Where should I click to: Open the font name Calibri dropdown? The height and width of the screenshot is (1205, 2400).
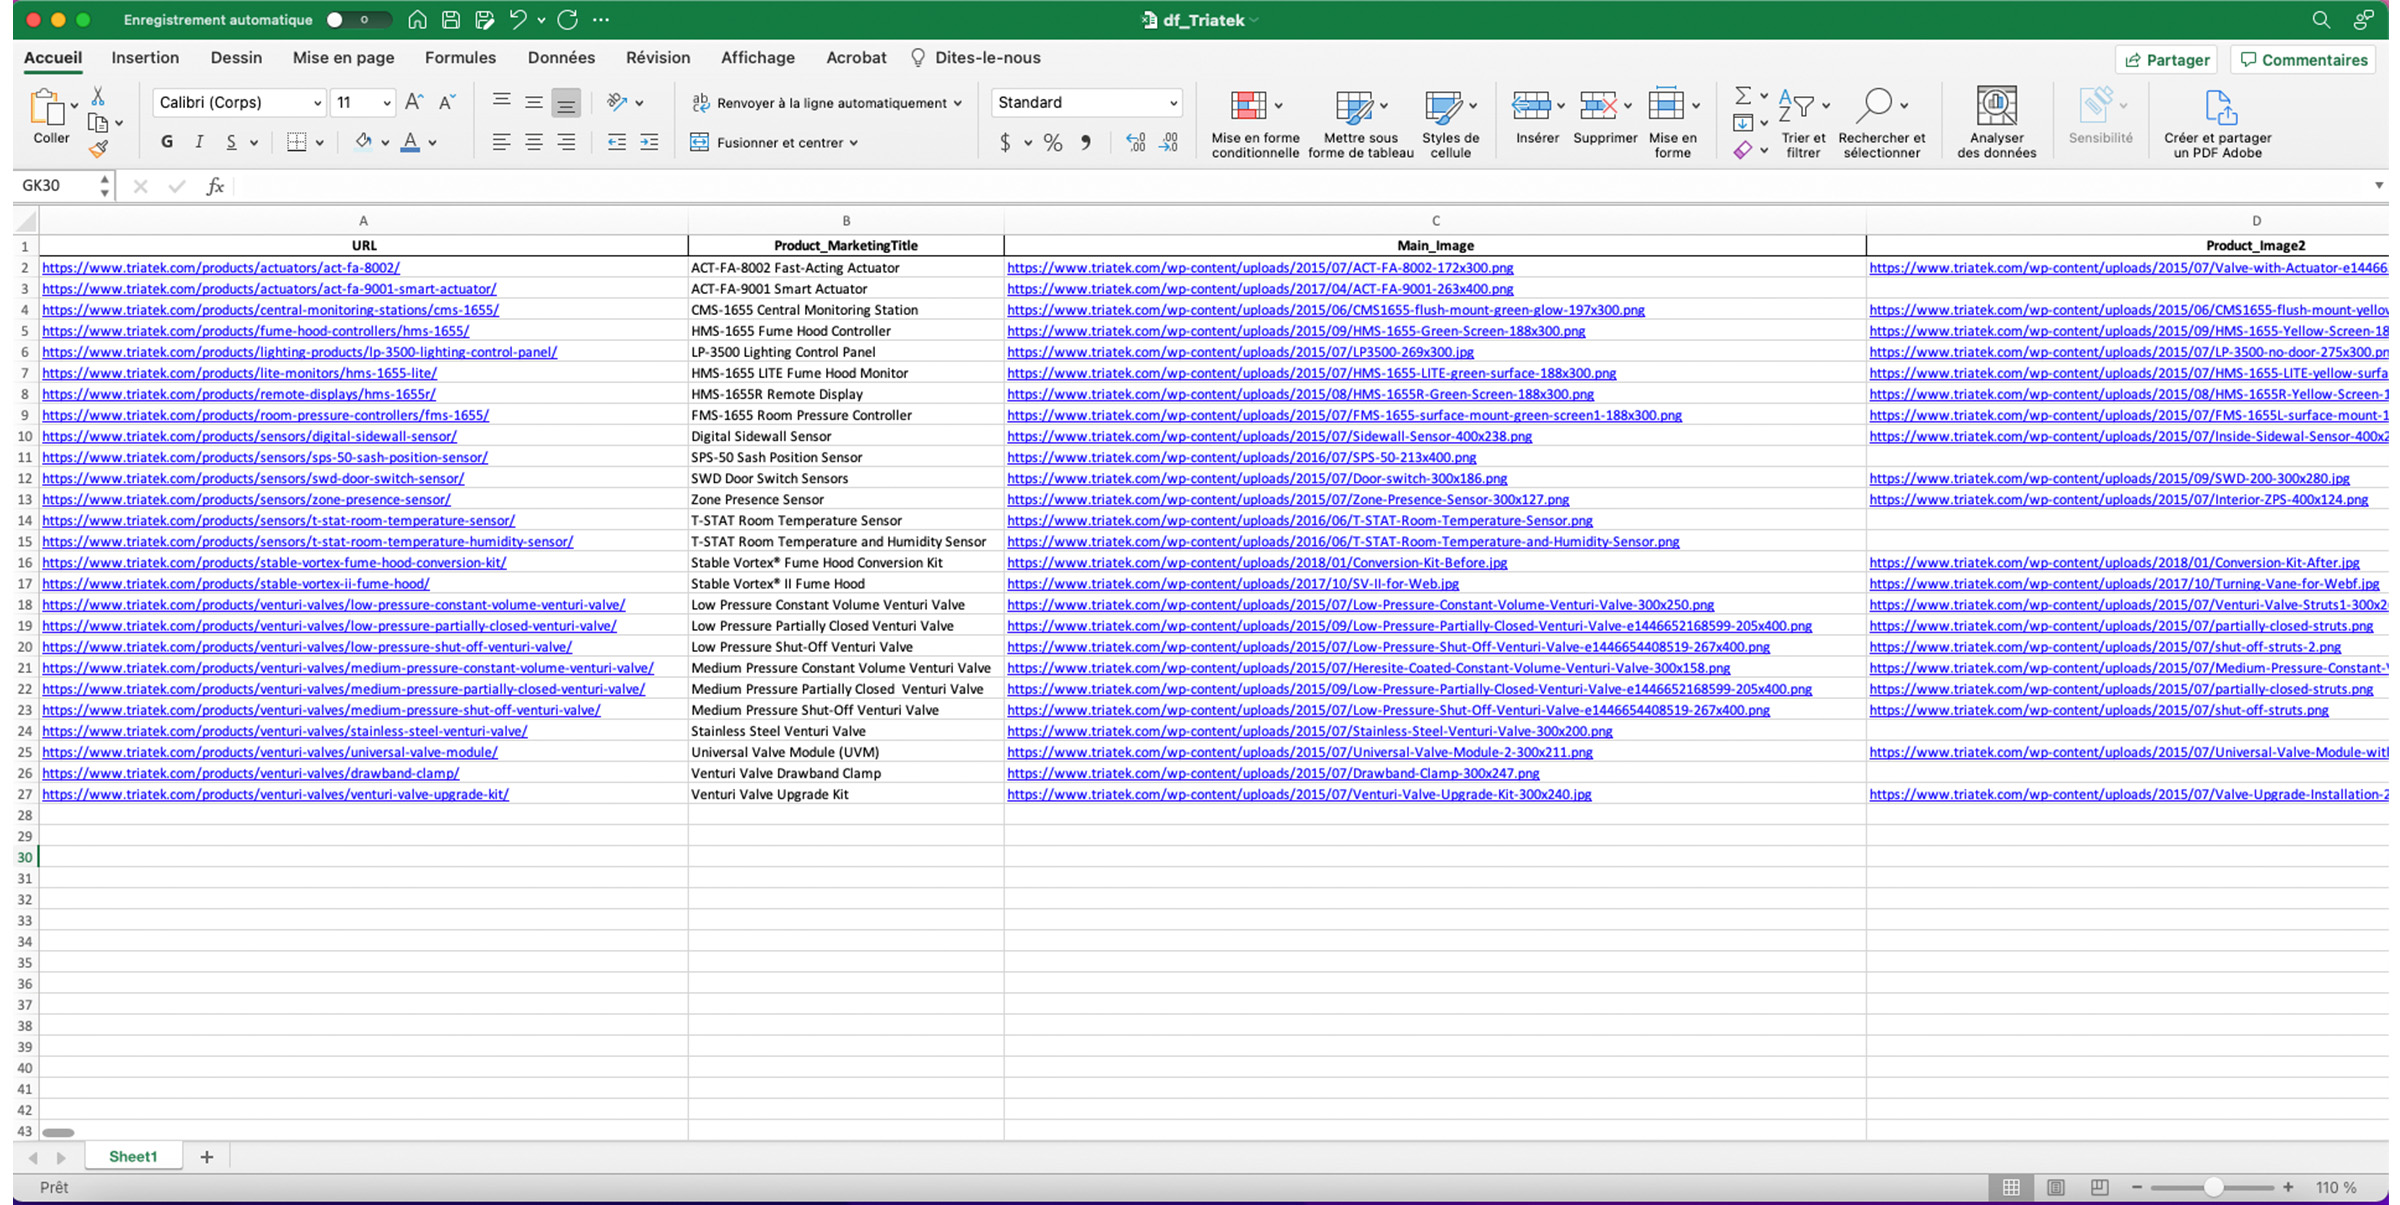point(317,103)
